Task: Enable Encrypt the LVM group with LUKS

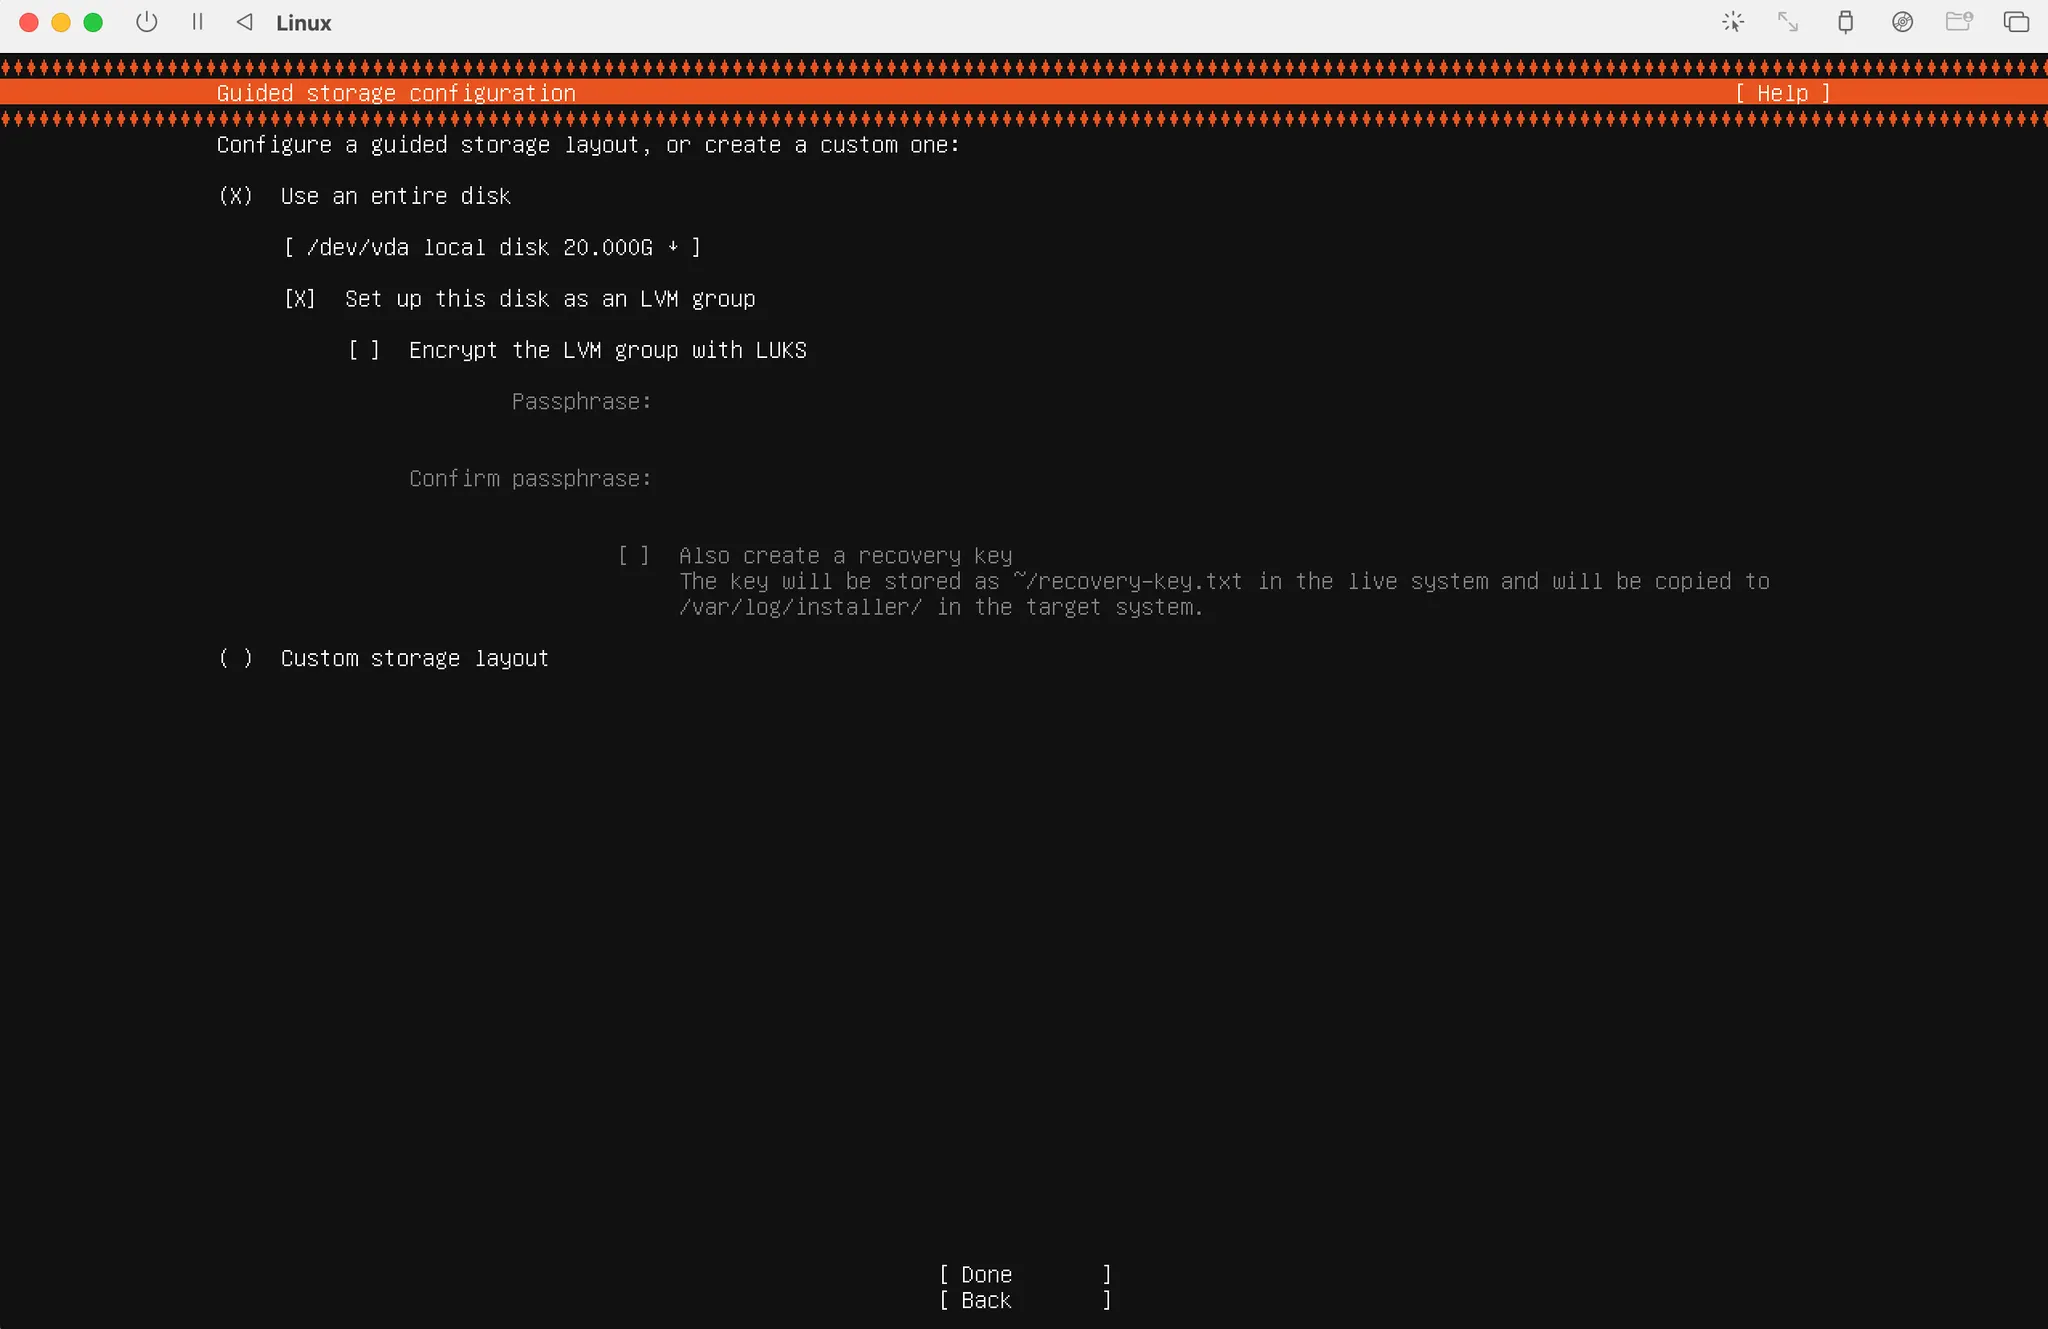Action: pos(364,350)
